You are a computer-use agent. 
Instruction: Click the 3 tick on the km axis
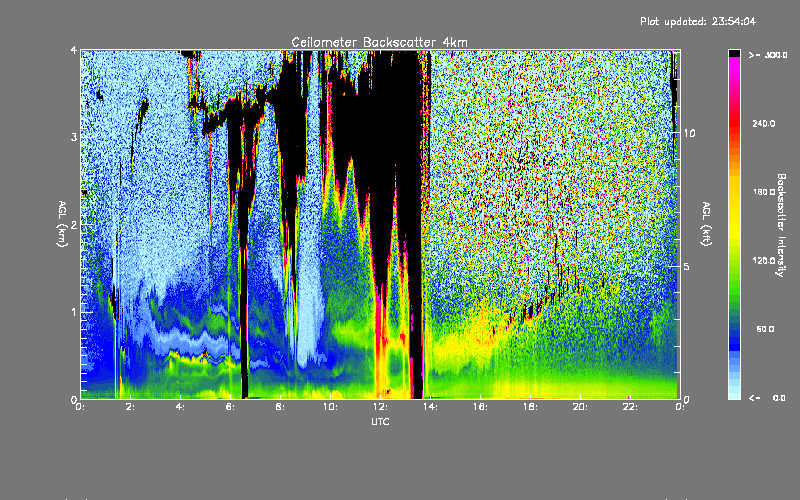(x=73, y=137)
